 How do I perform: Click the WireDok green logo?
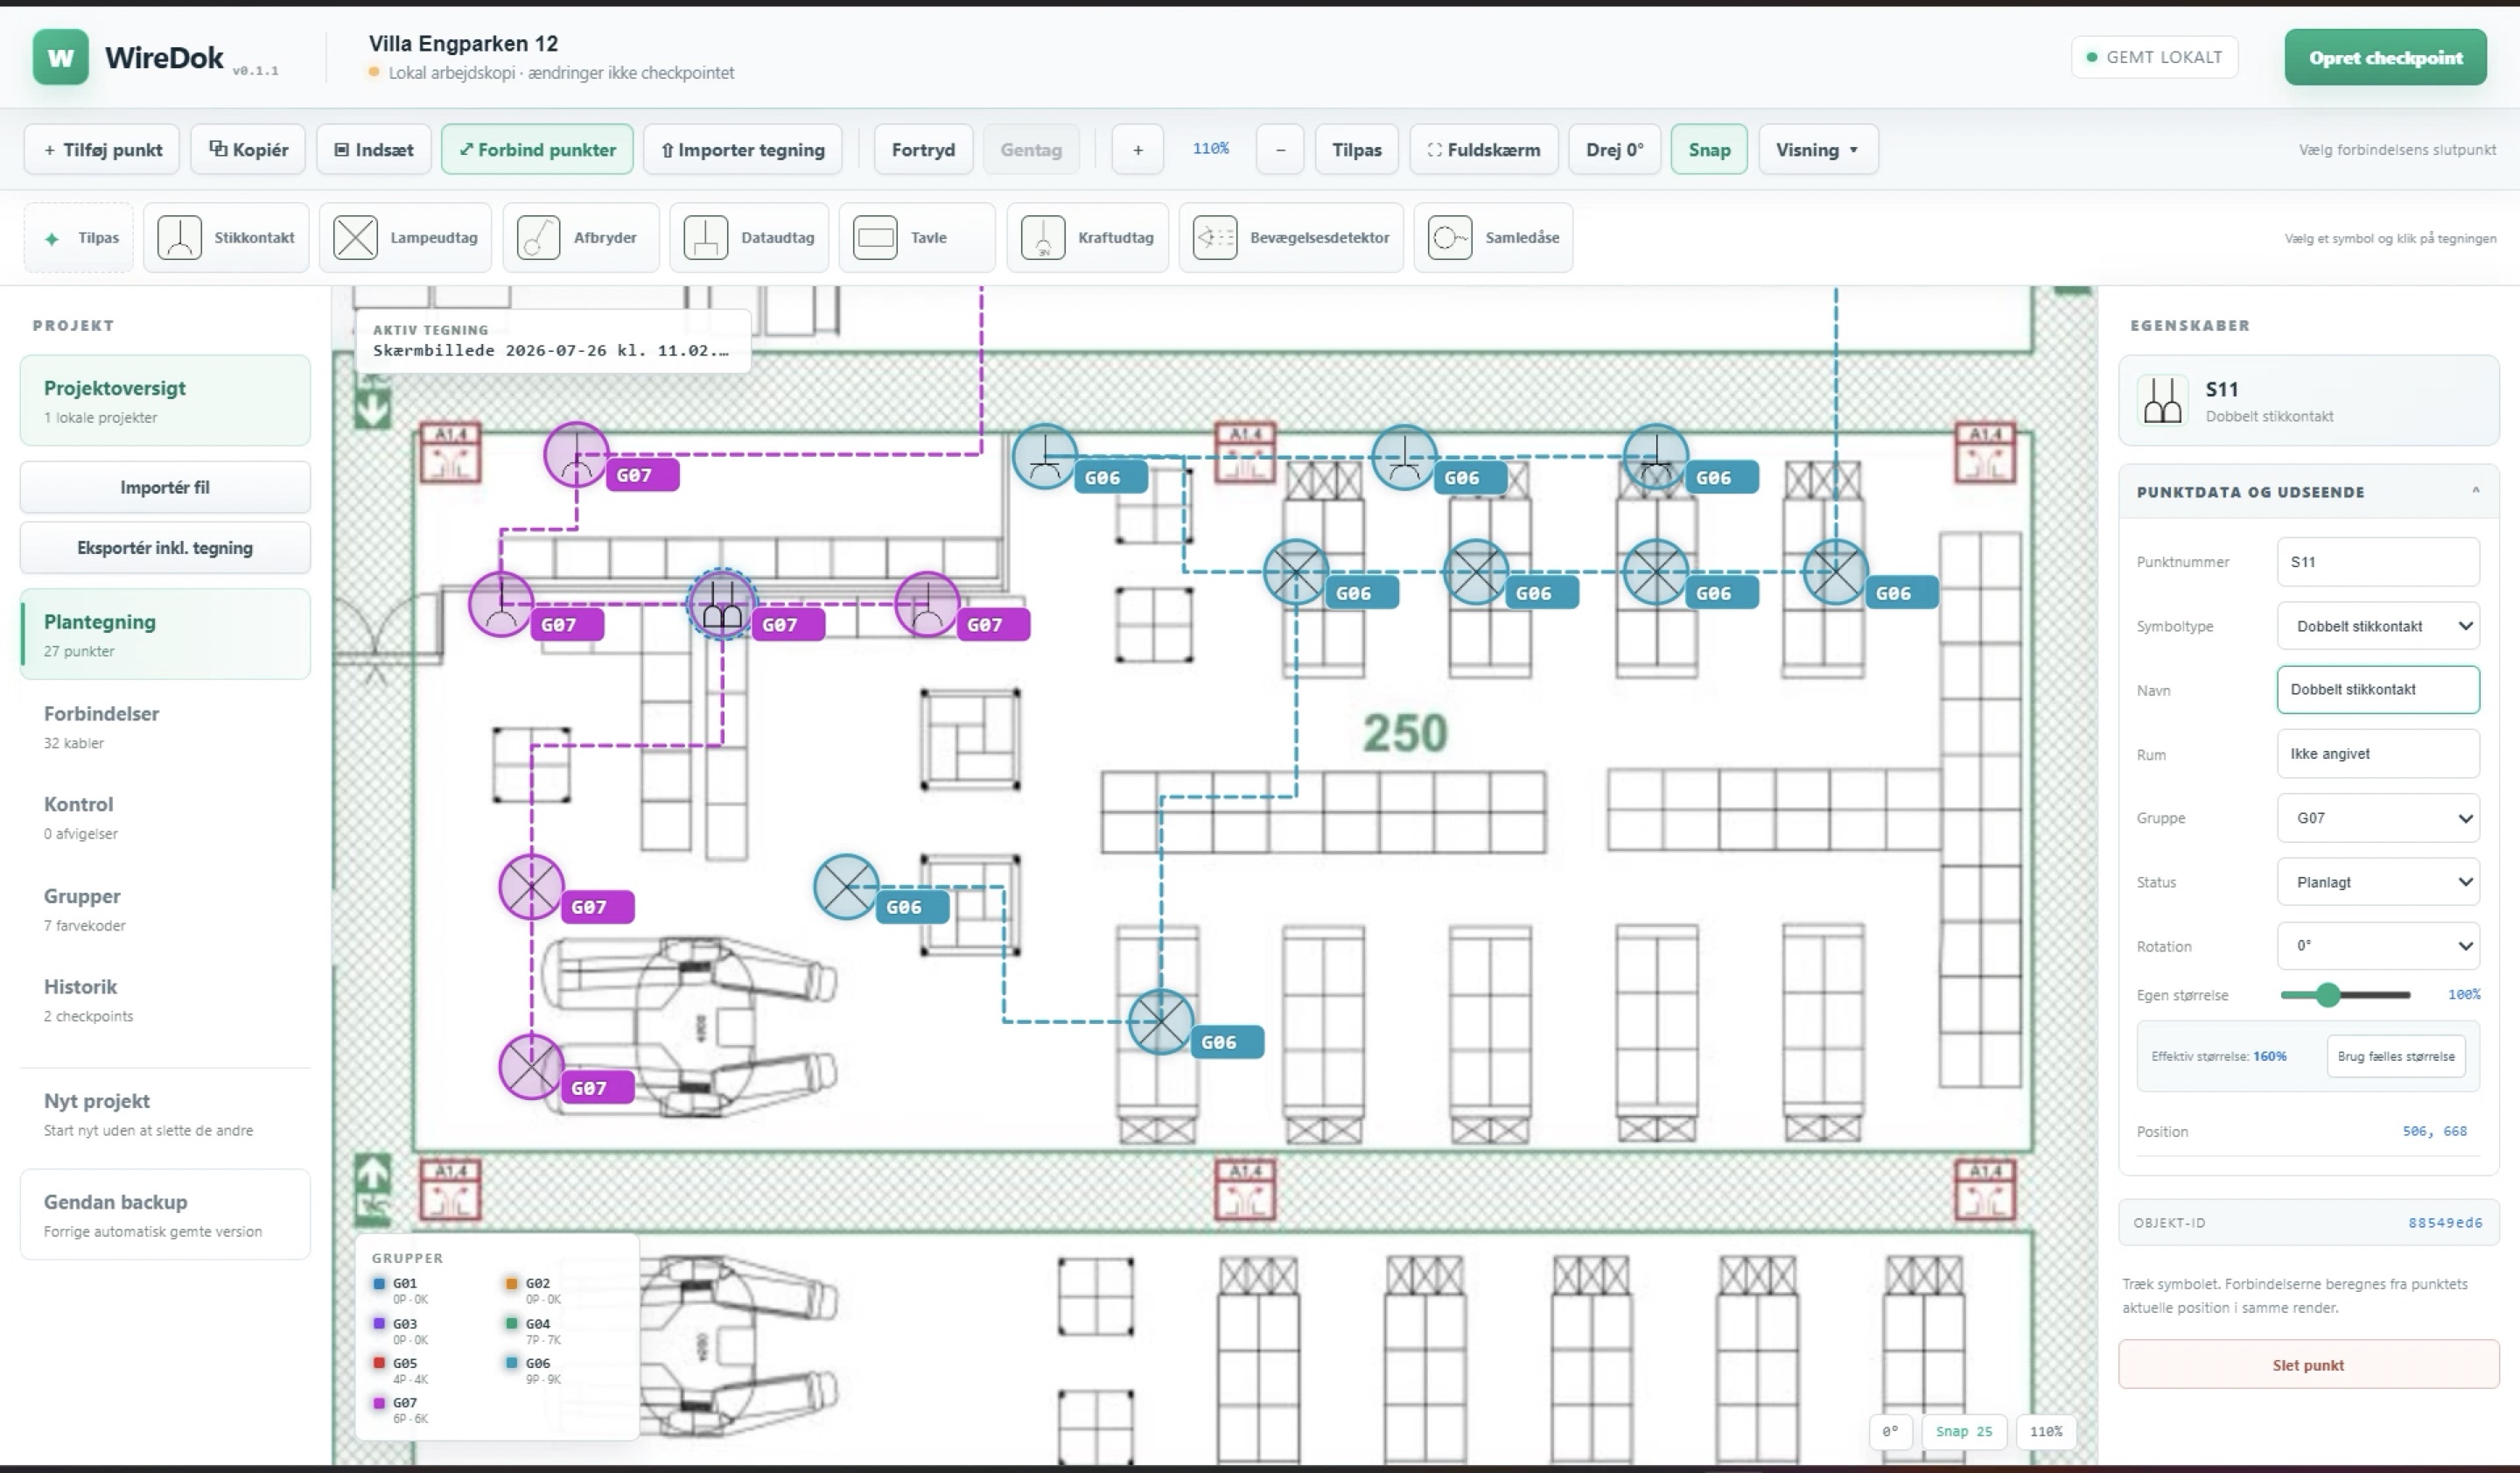(60, 57)
